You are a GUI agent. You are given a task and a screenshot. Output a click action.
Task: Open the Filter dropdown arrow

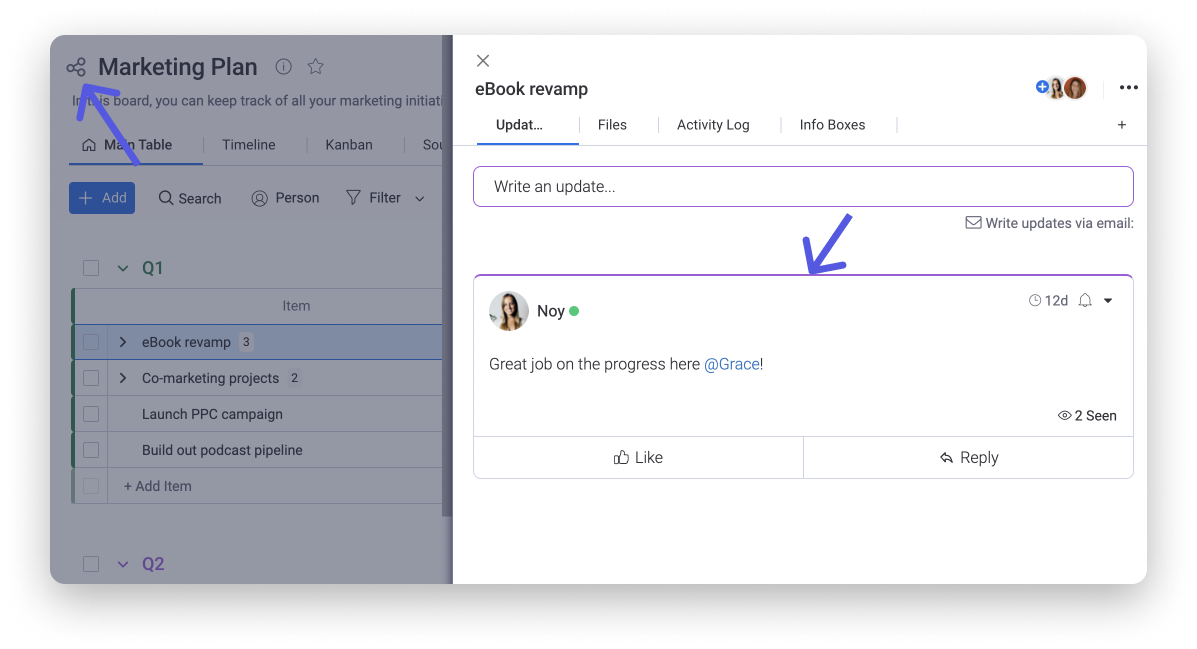point(420,199)
